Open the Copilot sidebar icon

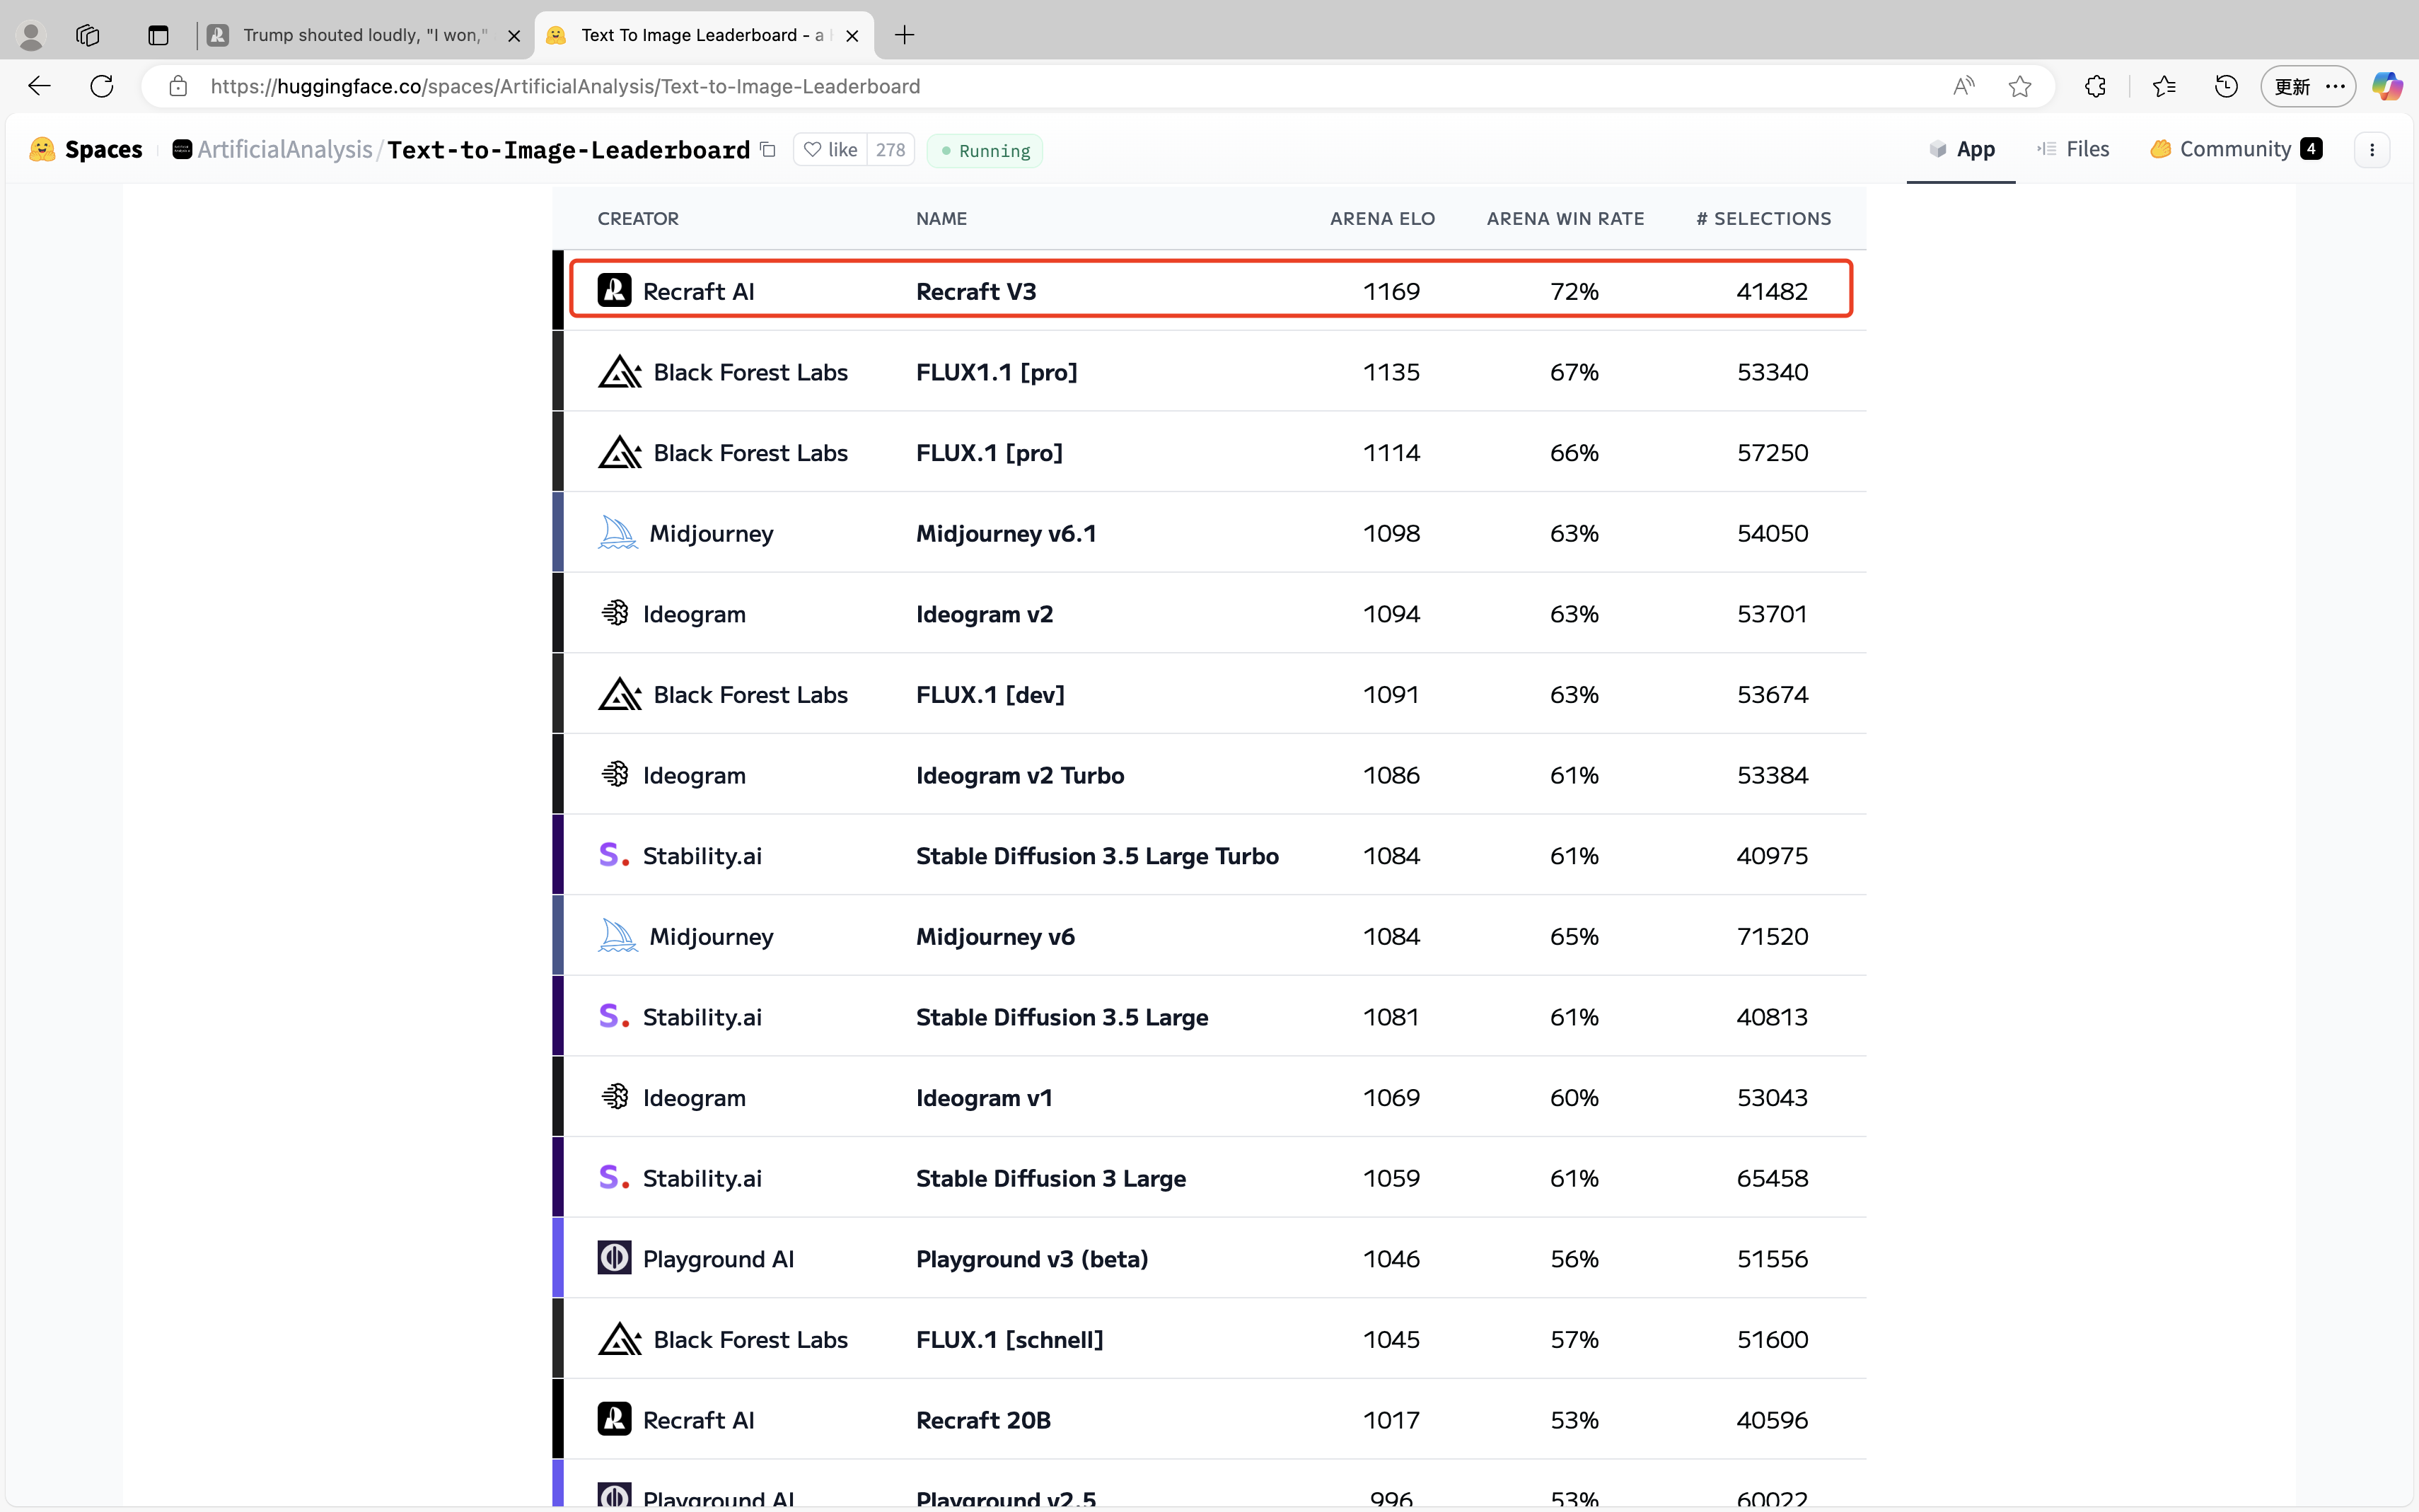(2388, 86)
